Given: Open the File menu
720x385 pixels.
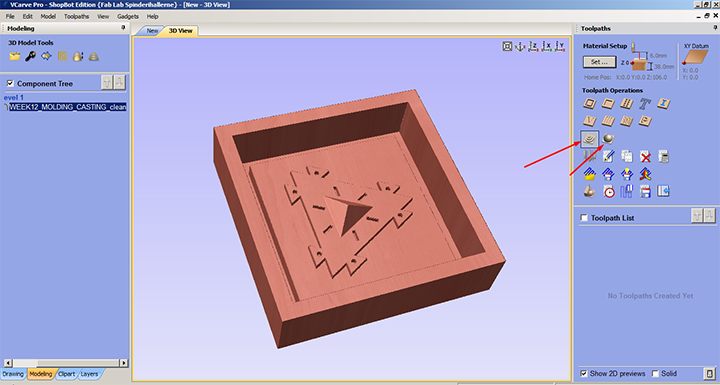Looking at the screenshot, I should pos(10,17).
